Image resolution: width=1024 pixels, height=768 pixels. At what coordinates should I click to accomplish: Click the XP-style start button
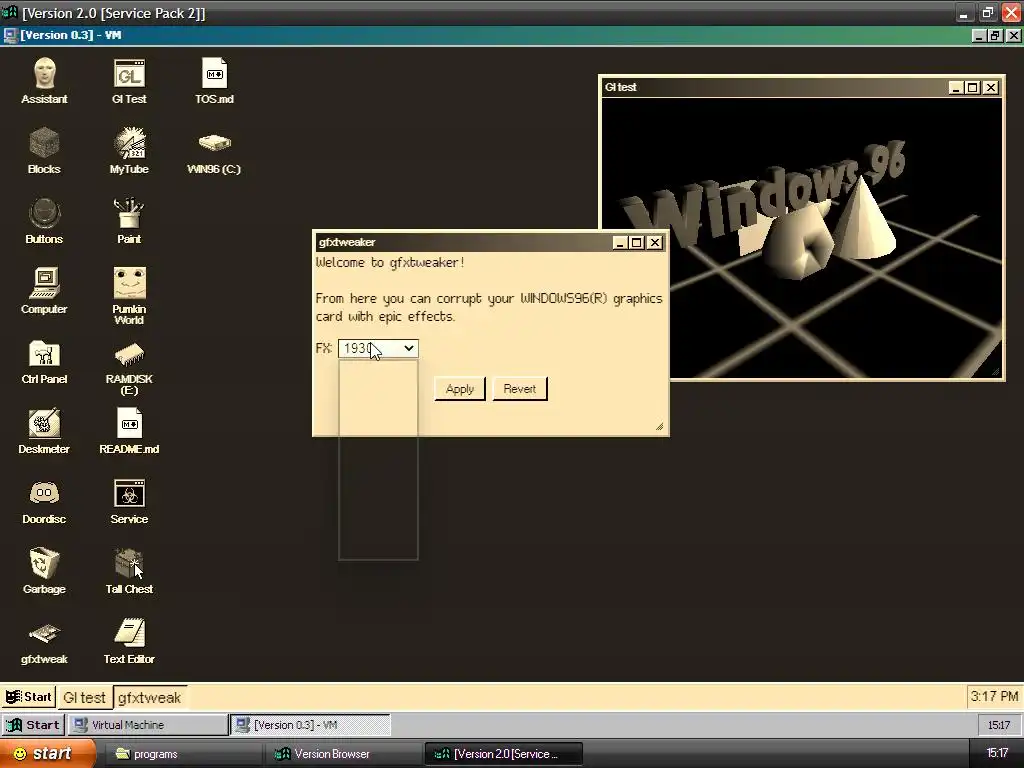[46, 754]
